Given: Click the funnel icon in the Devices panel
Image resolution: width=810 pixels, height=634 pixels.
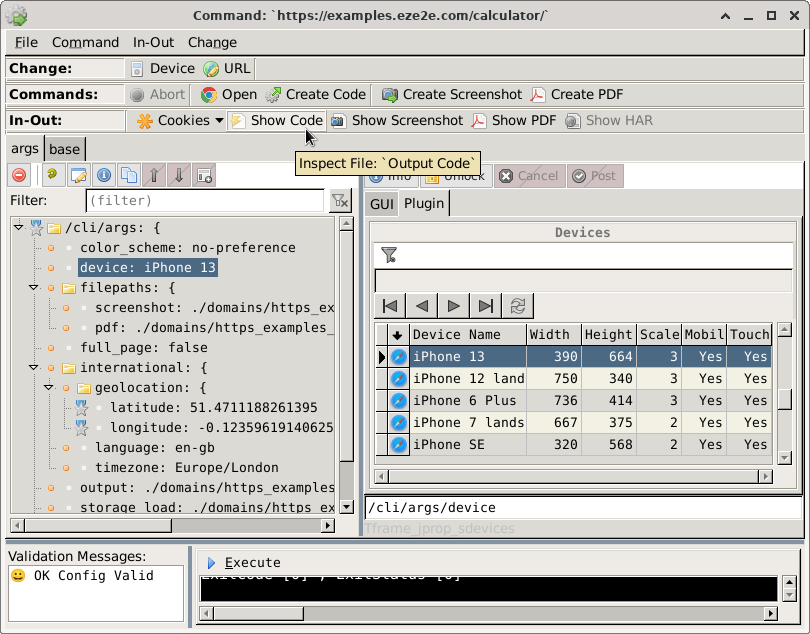Looking at the screenshot, I should pyautogui.click(x=388, y=255).
